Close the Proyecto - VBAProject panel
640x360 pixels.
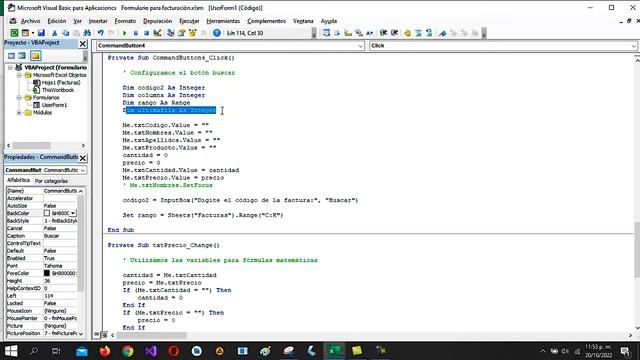[x=82, y=44]
